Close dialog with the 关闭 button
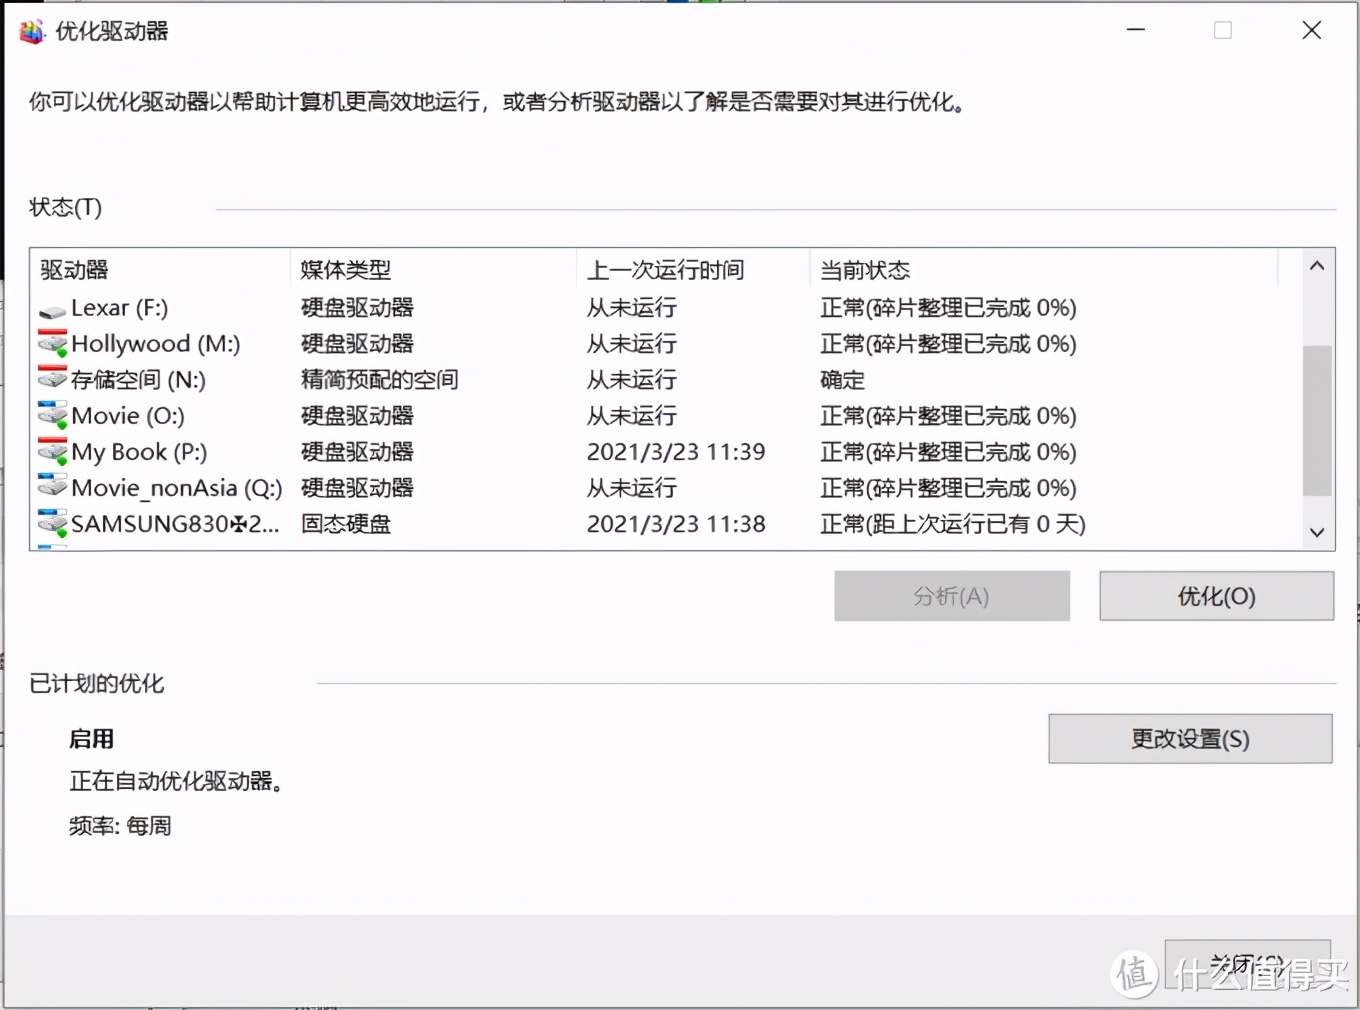This screenshot has width=1360, height=1010. point(1246,963)
